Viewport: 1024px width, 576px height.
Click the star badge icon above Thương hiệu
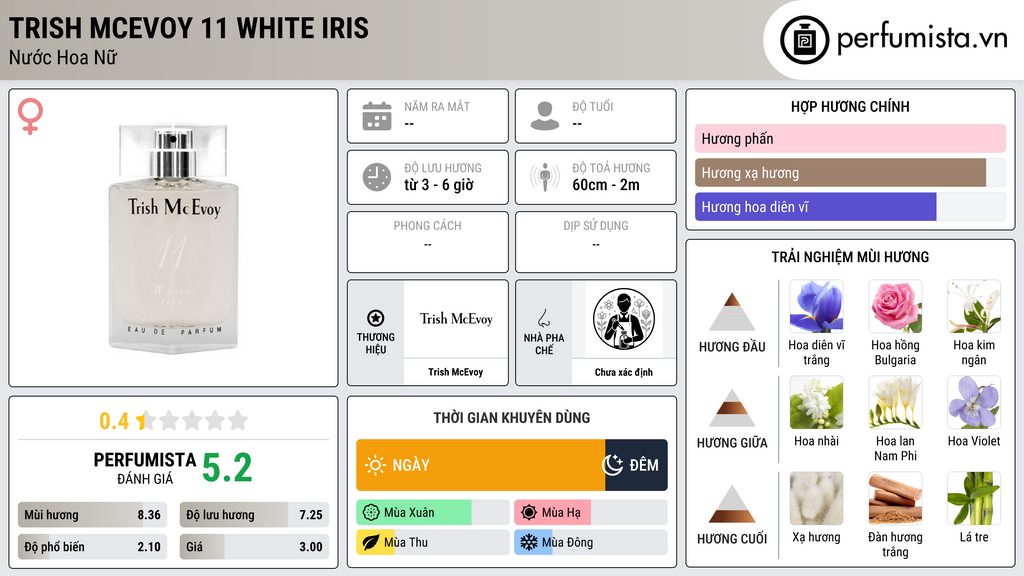376,318
